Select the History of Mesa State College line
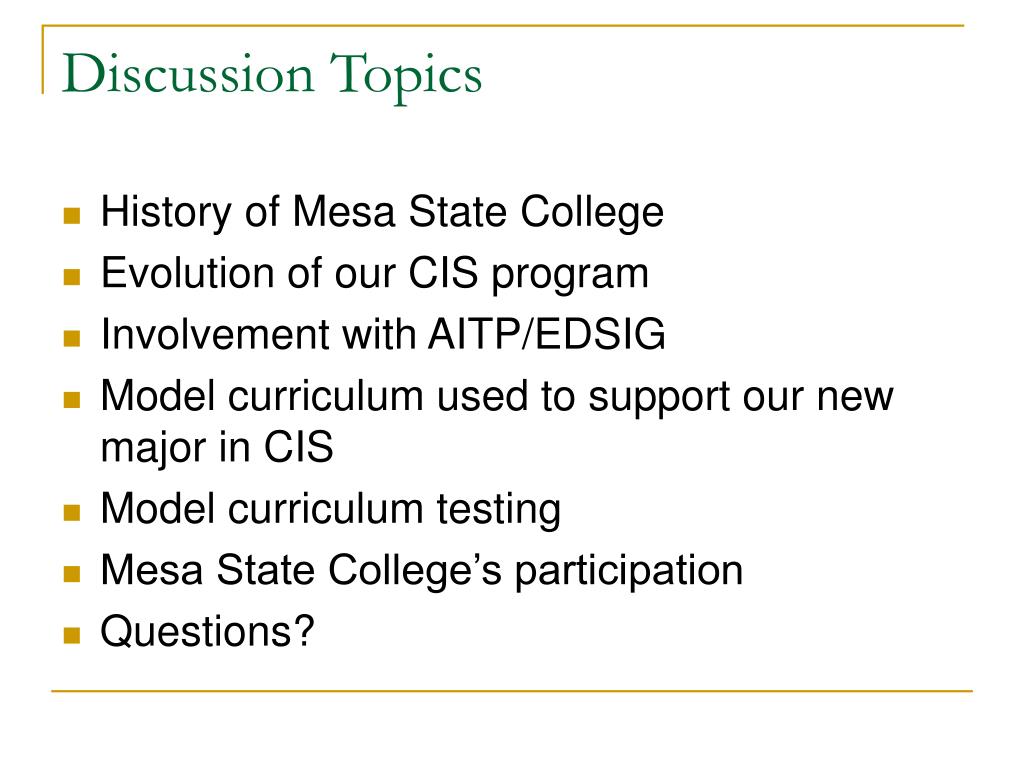Viewport: 1024px width, 768px height. (382, 212)
